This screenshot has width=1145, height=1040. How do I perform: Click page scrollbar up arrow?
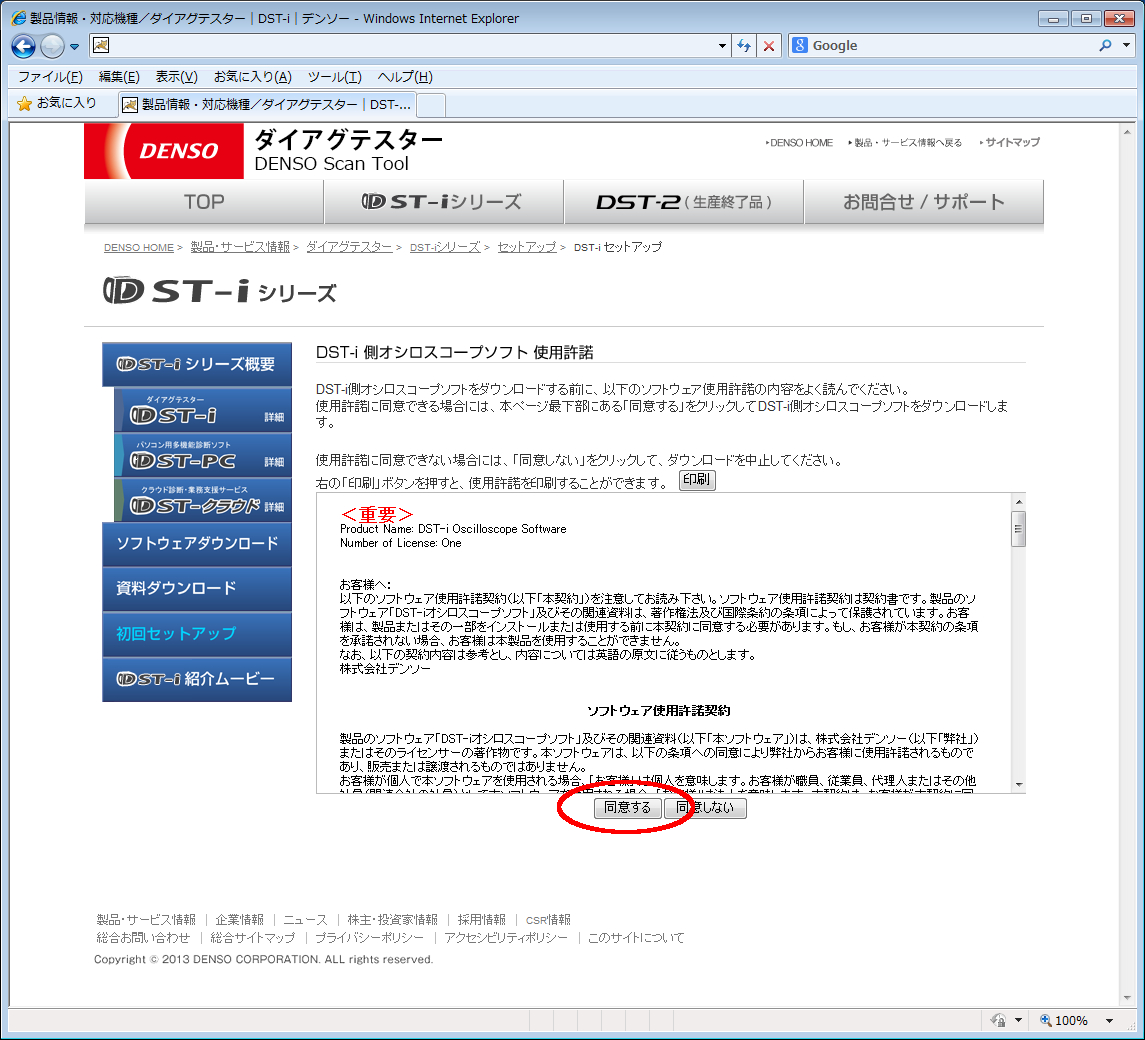(1127, 132)
